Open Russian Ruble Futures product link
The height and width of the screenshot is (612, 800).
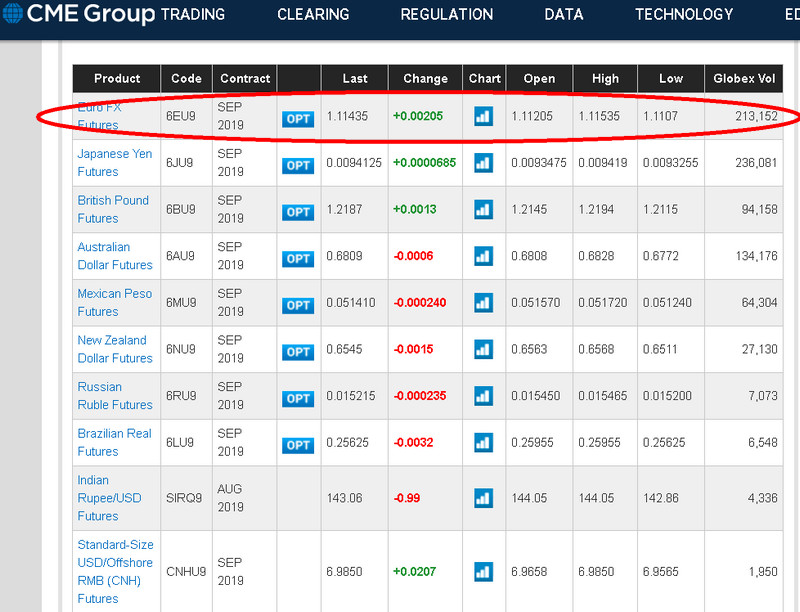(x=115, y=396)
